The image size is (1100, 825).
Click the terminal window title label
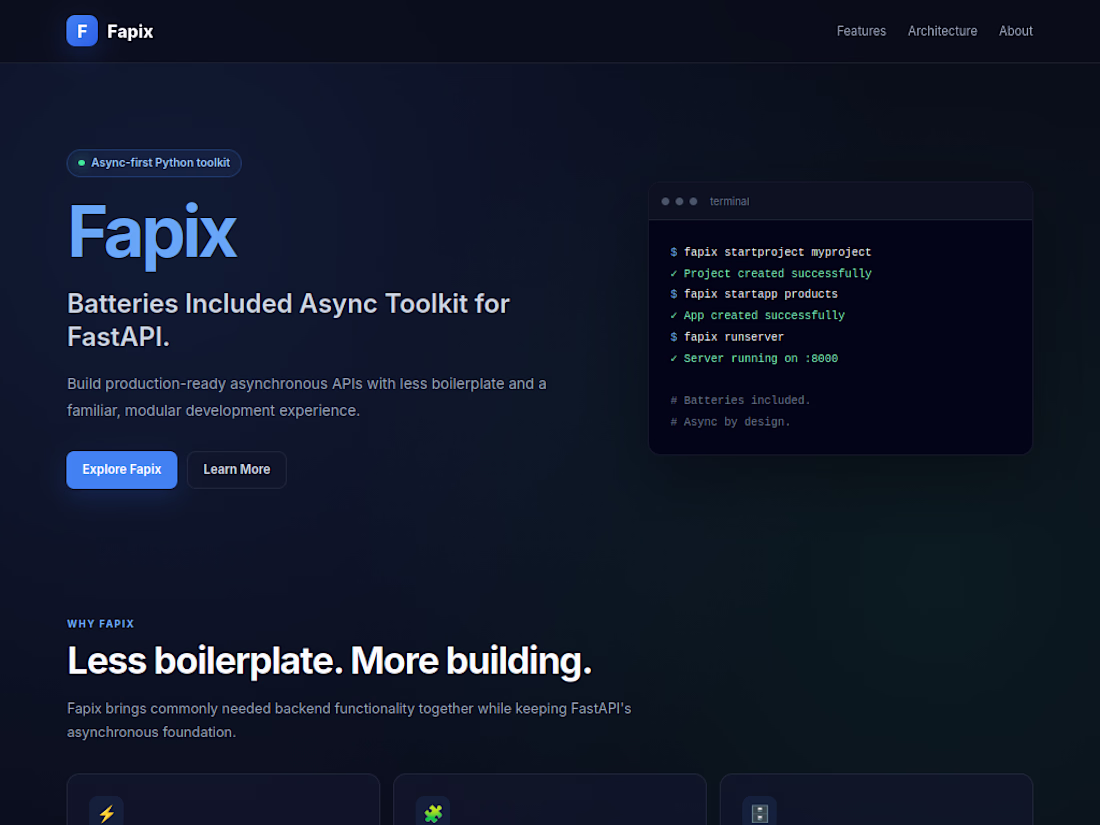pos(729,201)
